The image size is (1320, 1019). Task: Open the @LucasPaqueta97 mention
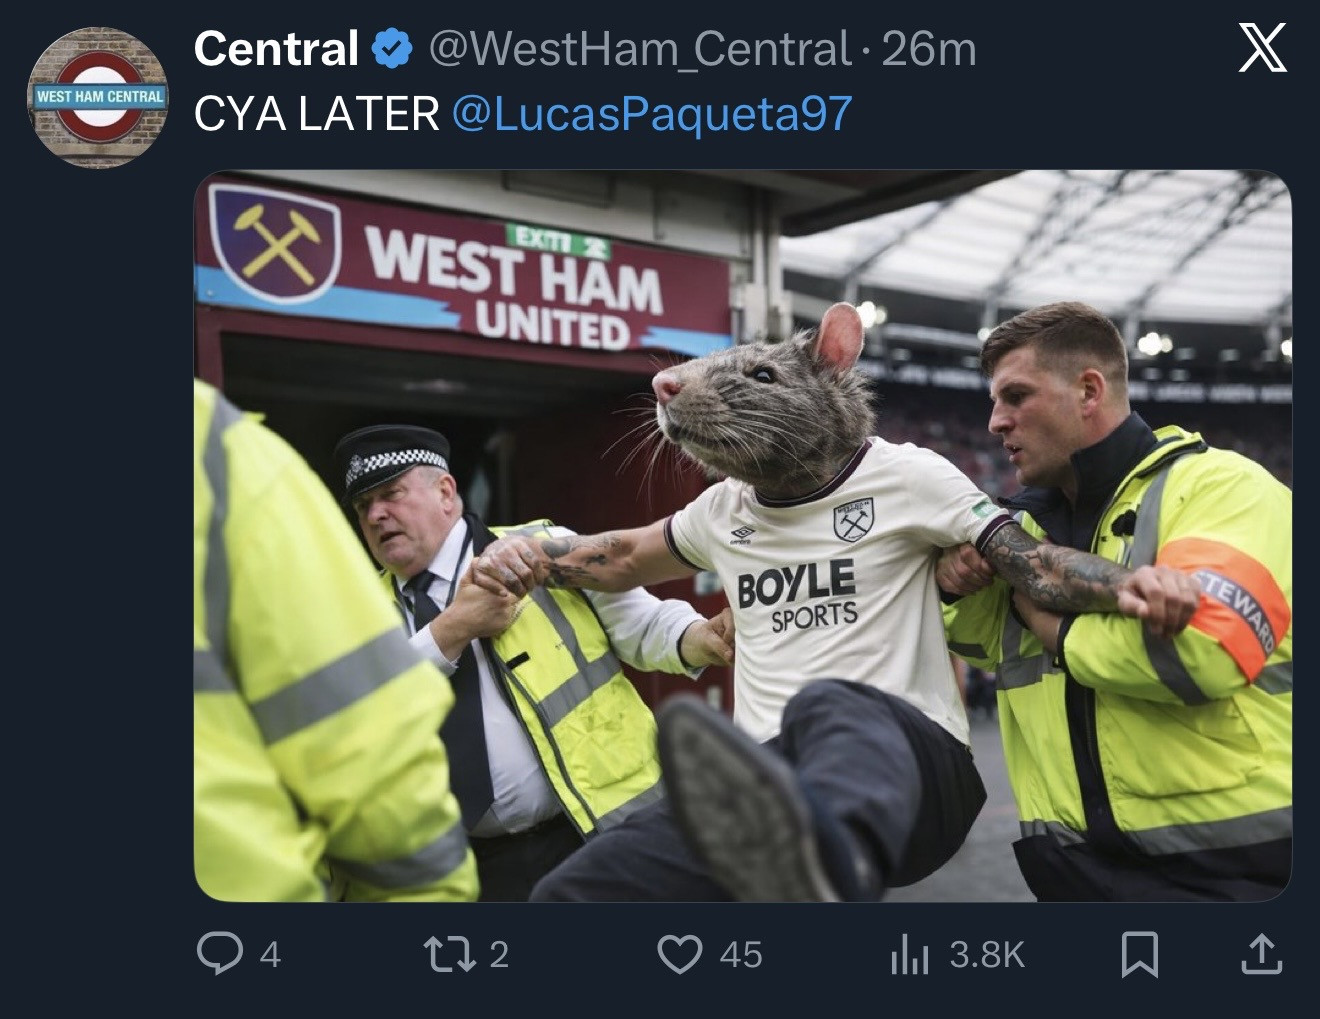coord(652,114)
